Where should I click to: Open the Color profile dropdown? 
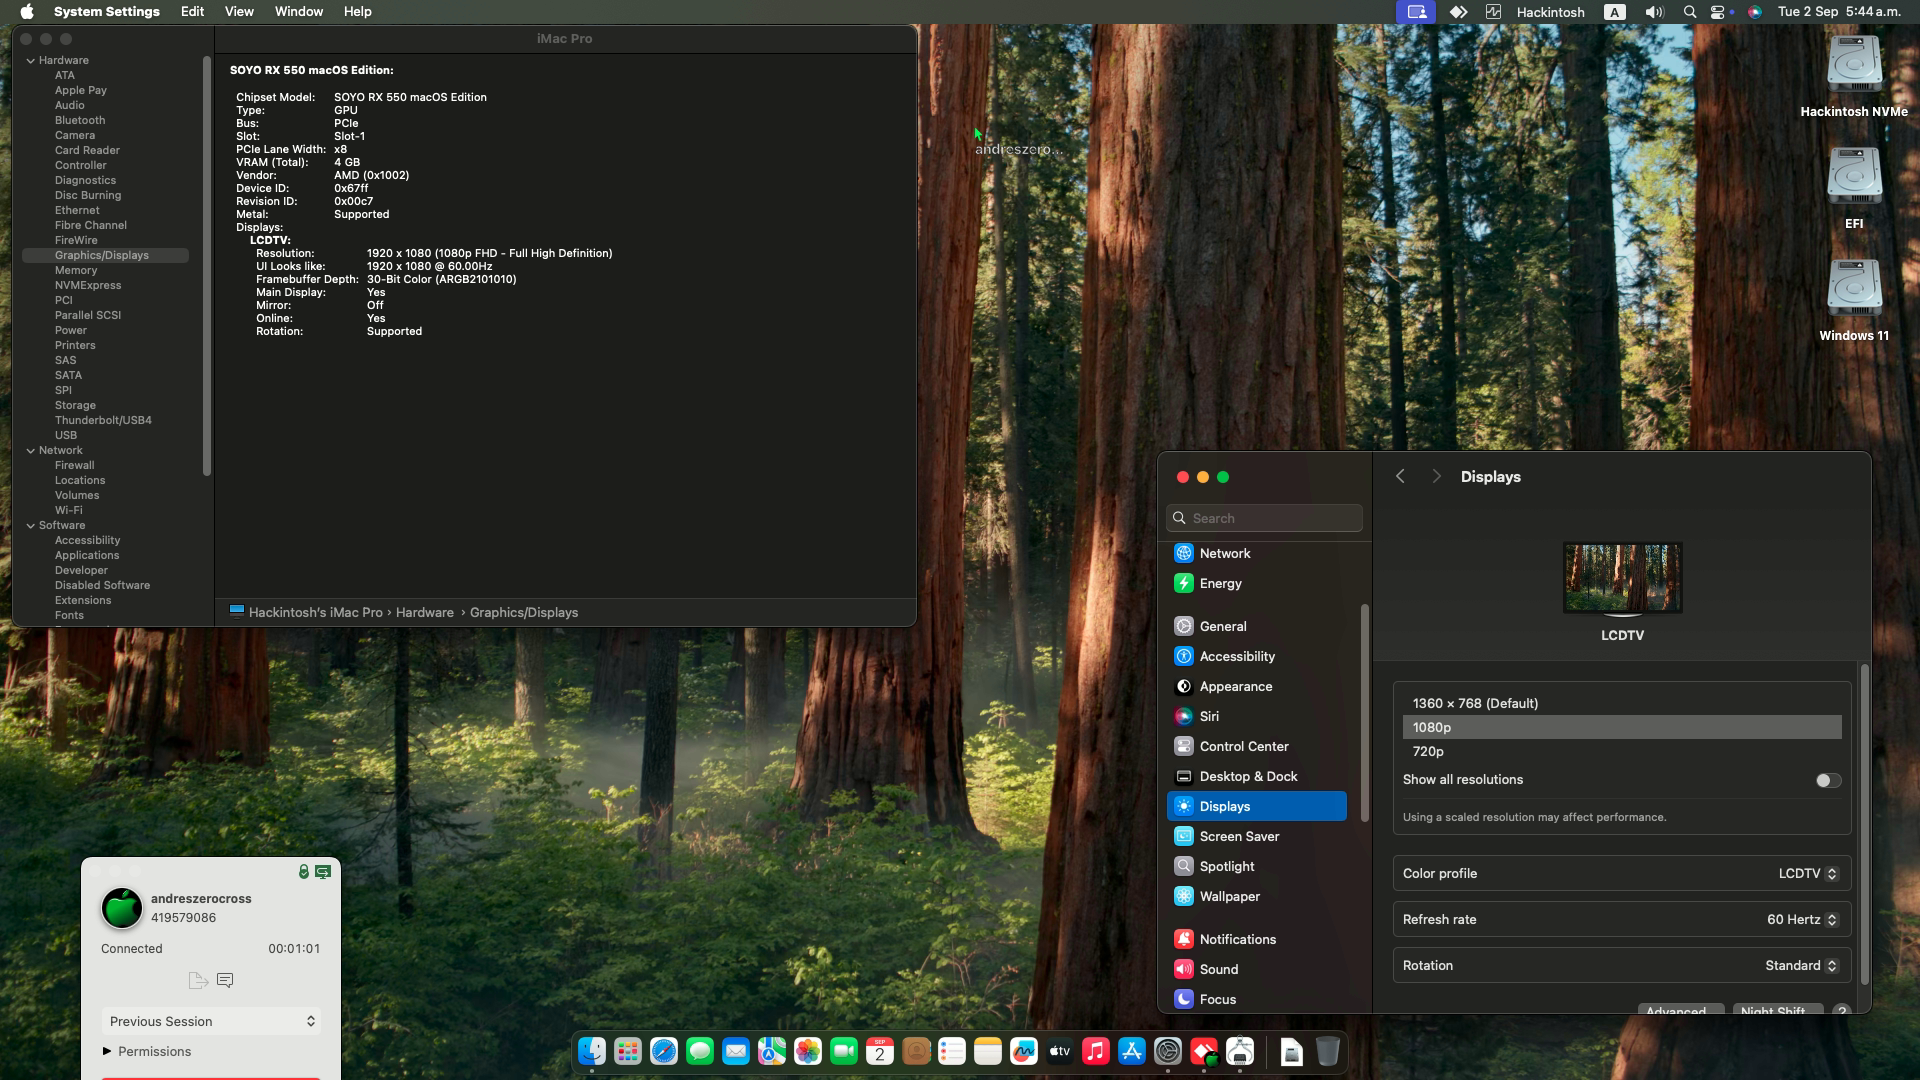[1808, 873]
